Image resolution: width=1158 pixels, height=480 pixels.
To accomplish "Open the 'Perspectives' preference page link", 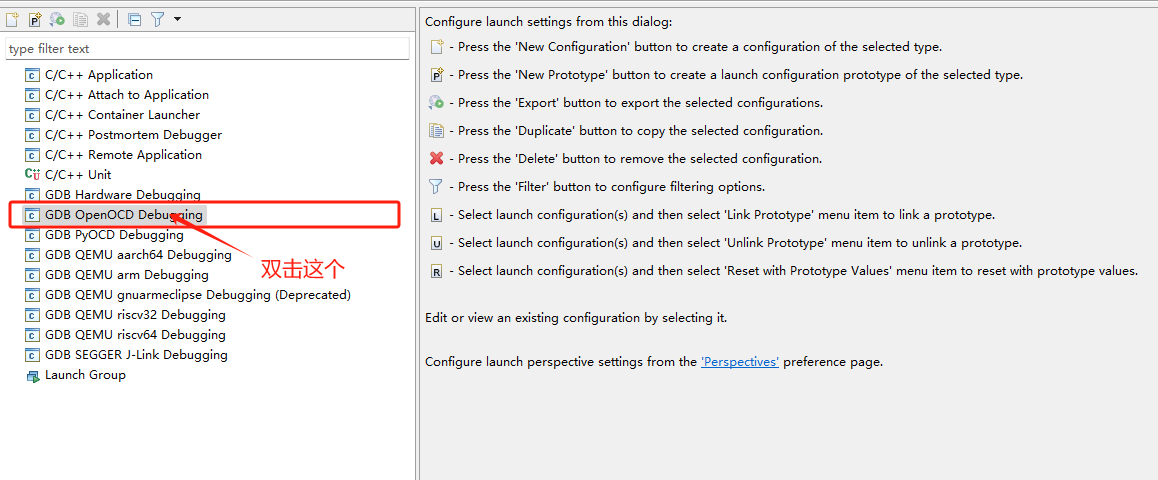I will [739, 362].
